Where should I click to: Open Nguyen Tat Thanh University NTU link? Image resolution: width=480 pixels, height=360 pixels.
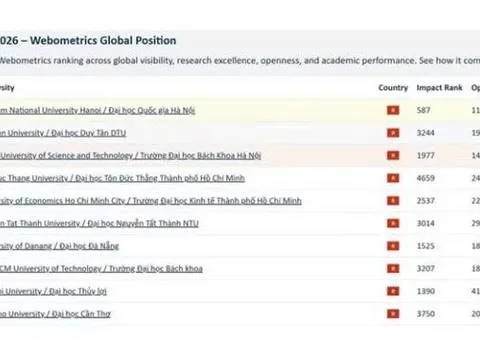point(99,223)
